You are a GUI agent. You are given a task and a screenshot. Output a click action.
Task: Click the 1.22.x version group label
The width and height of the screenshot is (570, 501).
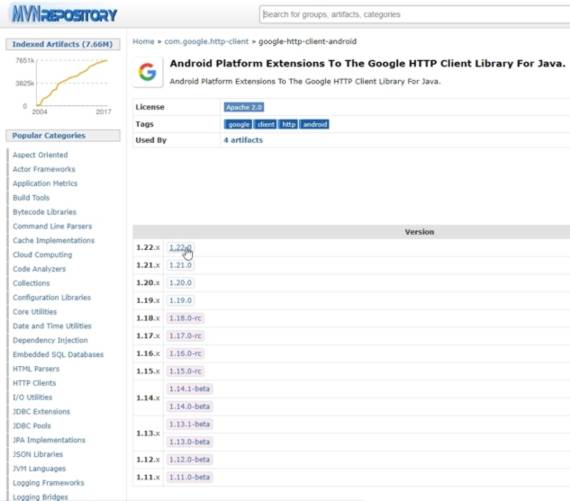pos(148,248)
